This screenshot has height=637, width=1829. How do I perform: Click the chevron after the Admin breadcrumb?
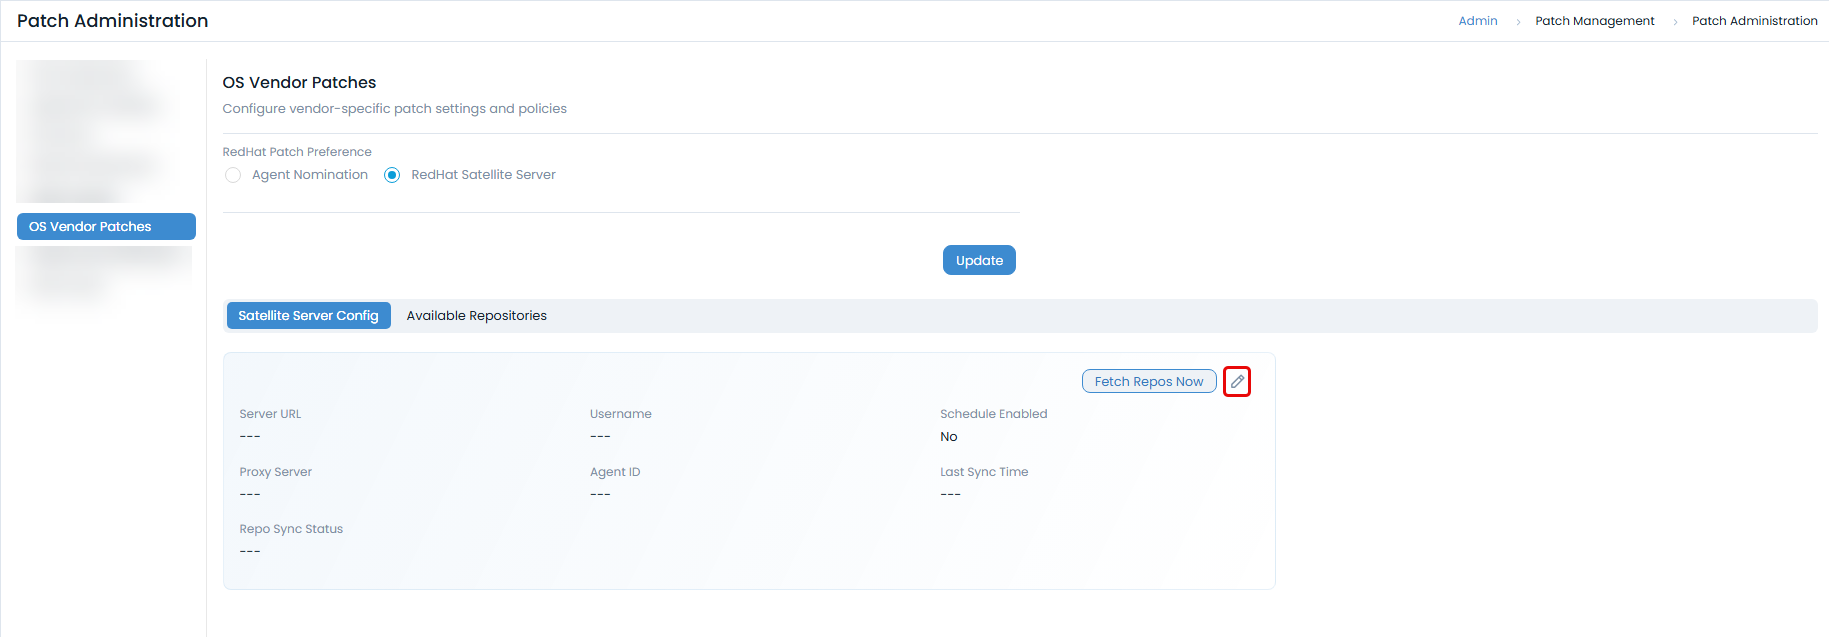point(1517,22)
